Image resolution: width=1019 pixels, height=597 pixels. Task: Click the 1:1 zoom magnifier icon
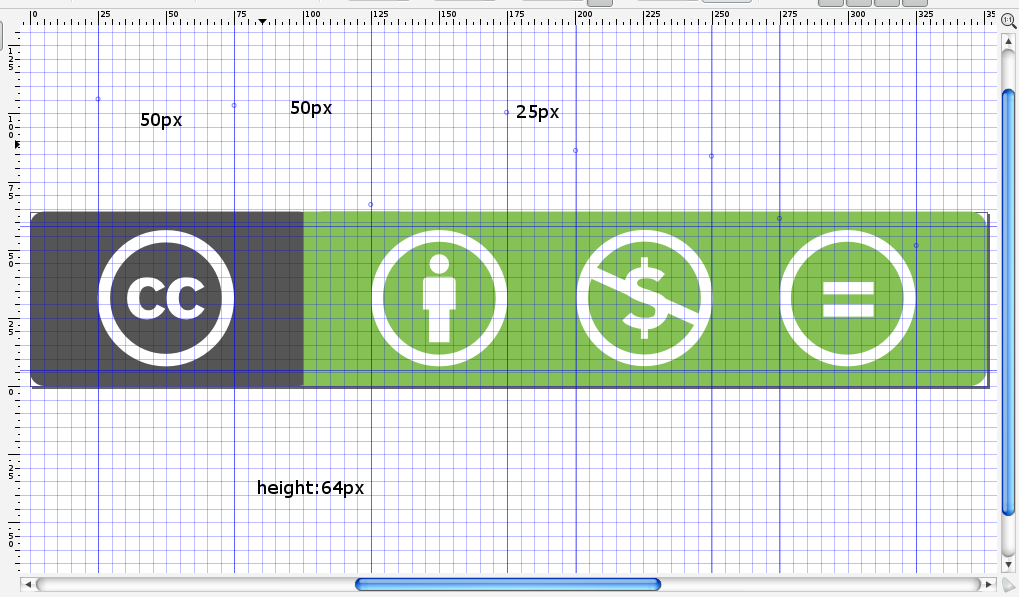(x=1009, y=21)
